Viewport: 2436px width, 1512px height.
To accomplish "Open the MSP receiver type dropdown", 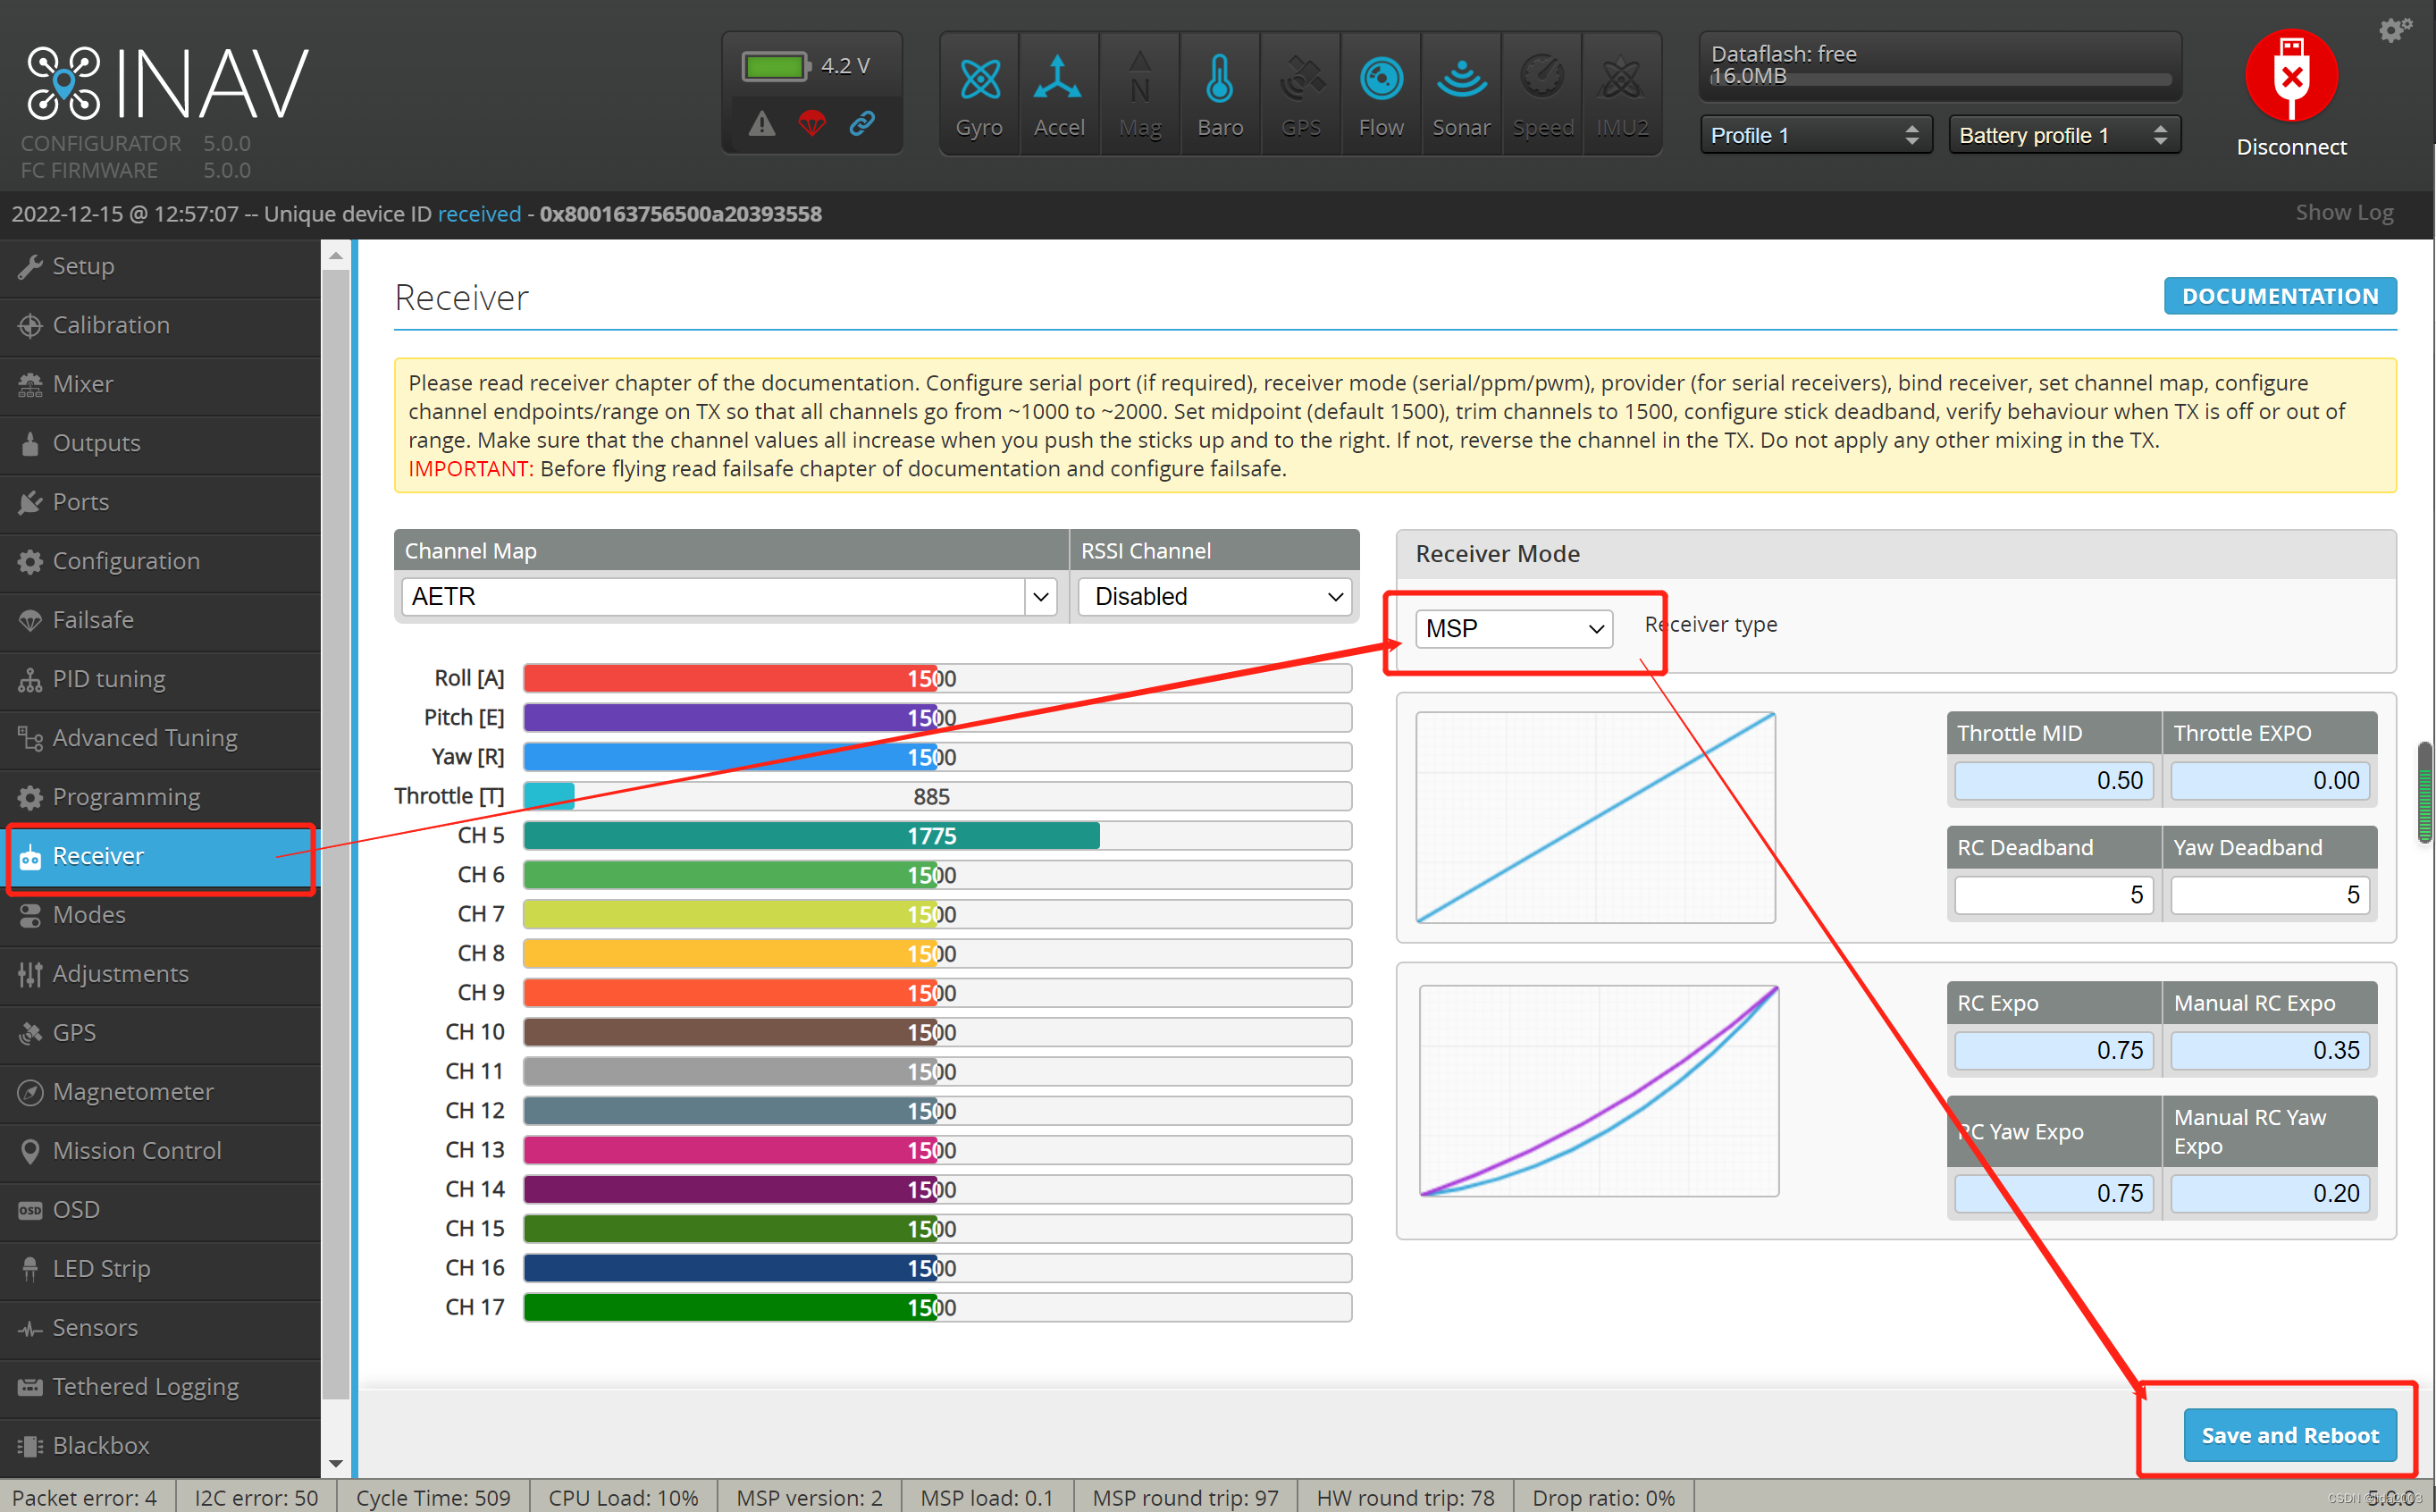I will [1513, 629].
